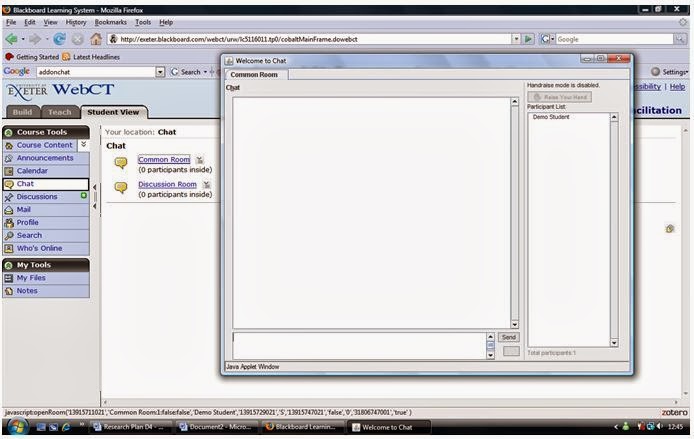Click the Common Room speech bubble icon
Viewport: 694px width, 439px height.
(x=121, y=163)
